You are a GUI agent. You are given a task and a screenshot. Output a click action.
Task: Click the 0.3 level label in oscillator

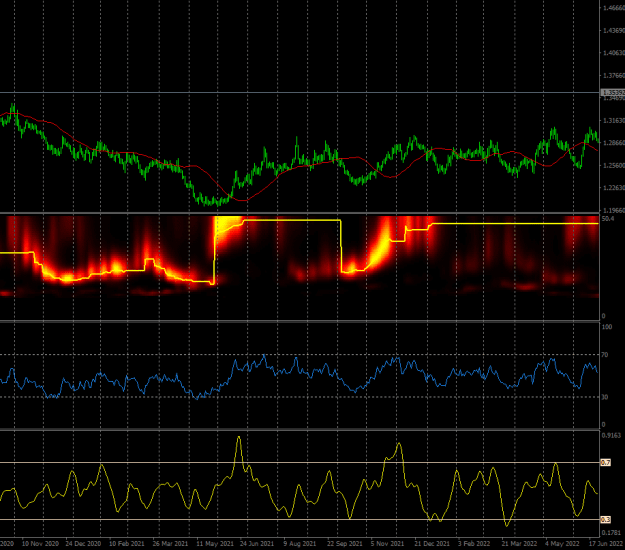click(x=605, y=520)
